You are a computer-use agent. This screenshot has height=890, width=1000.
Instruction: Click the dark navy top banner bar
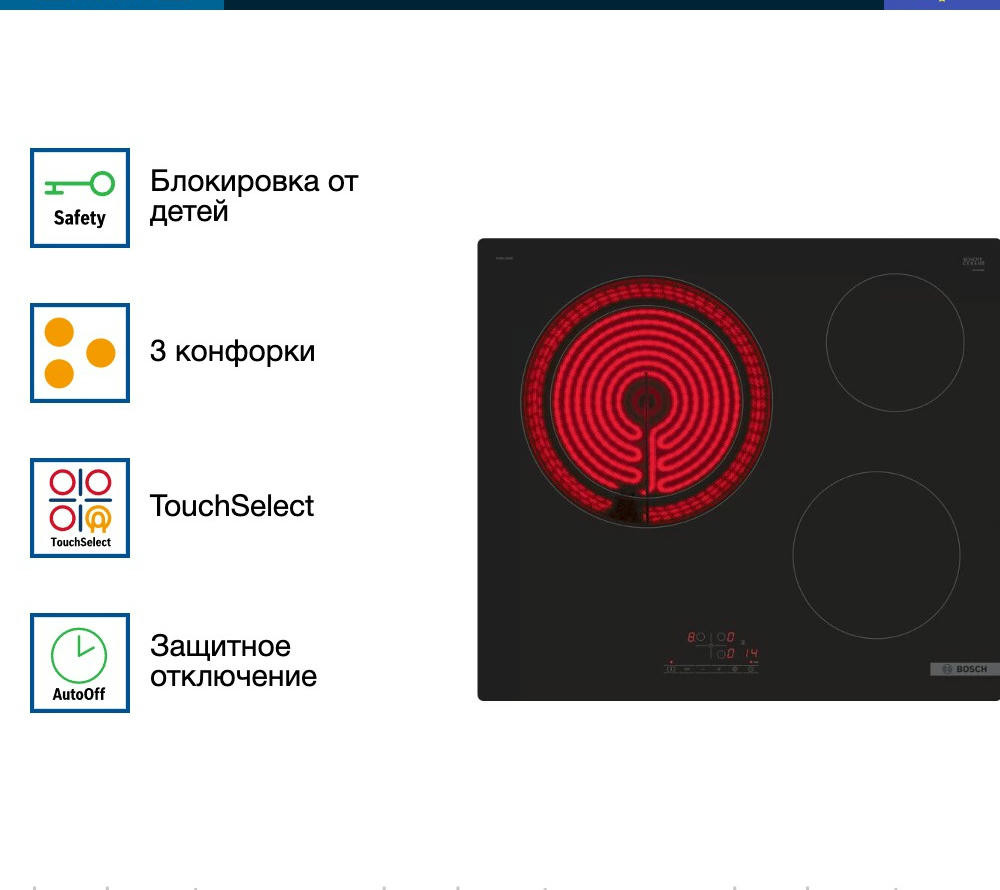pos(550,4)
